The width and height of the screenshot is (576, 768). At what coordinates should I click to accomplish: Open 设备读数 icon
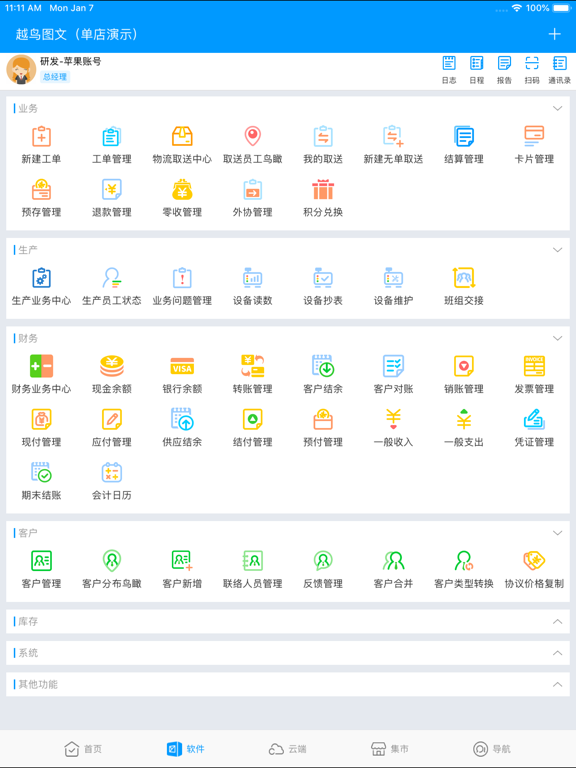[253, 278]
